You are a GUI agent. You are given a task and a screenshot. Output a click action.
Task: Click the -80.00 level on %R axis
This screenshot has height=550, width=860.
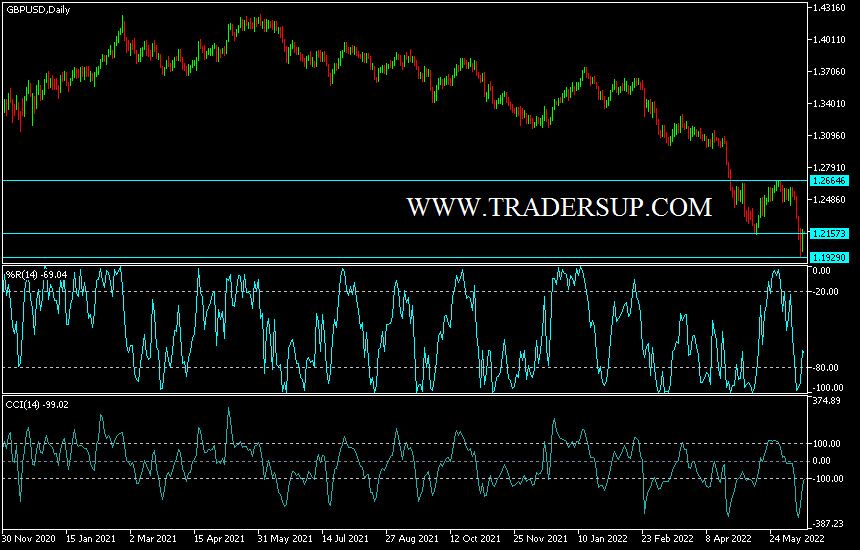point(826,368)
